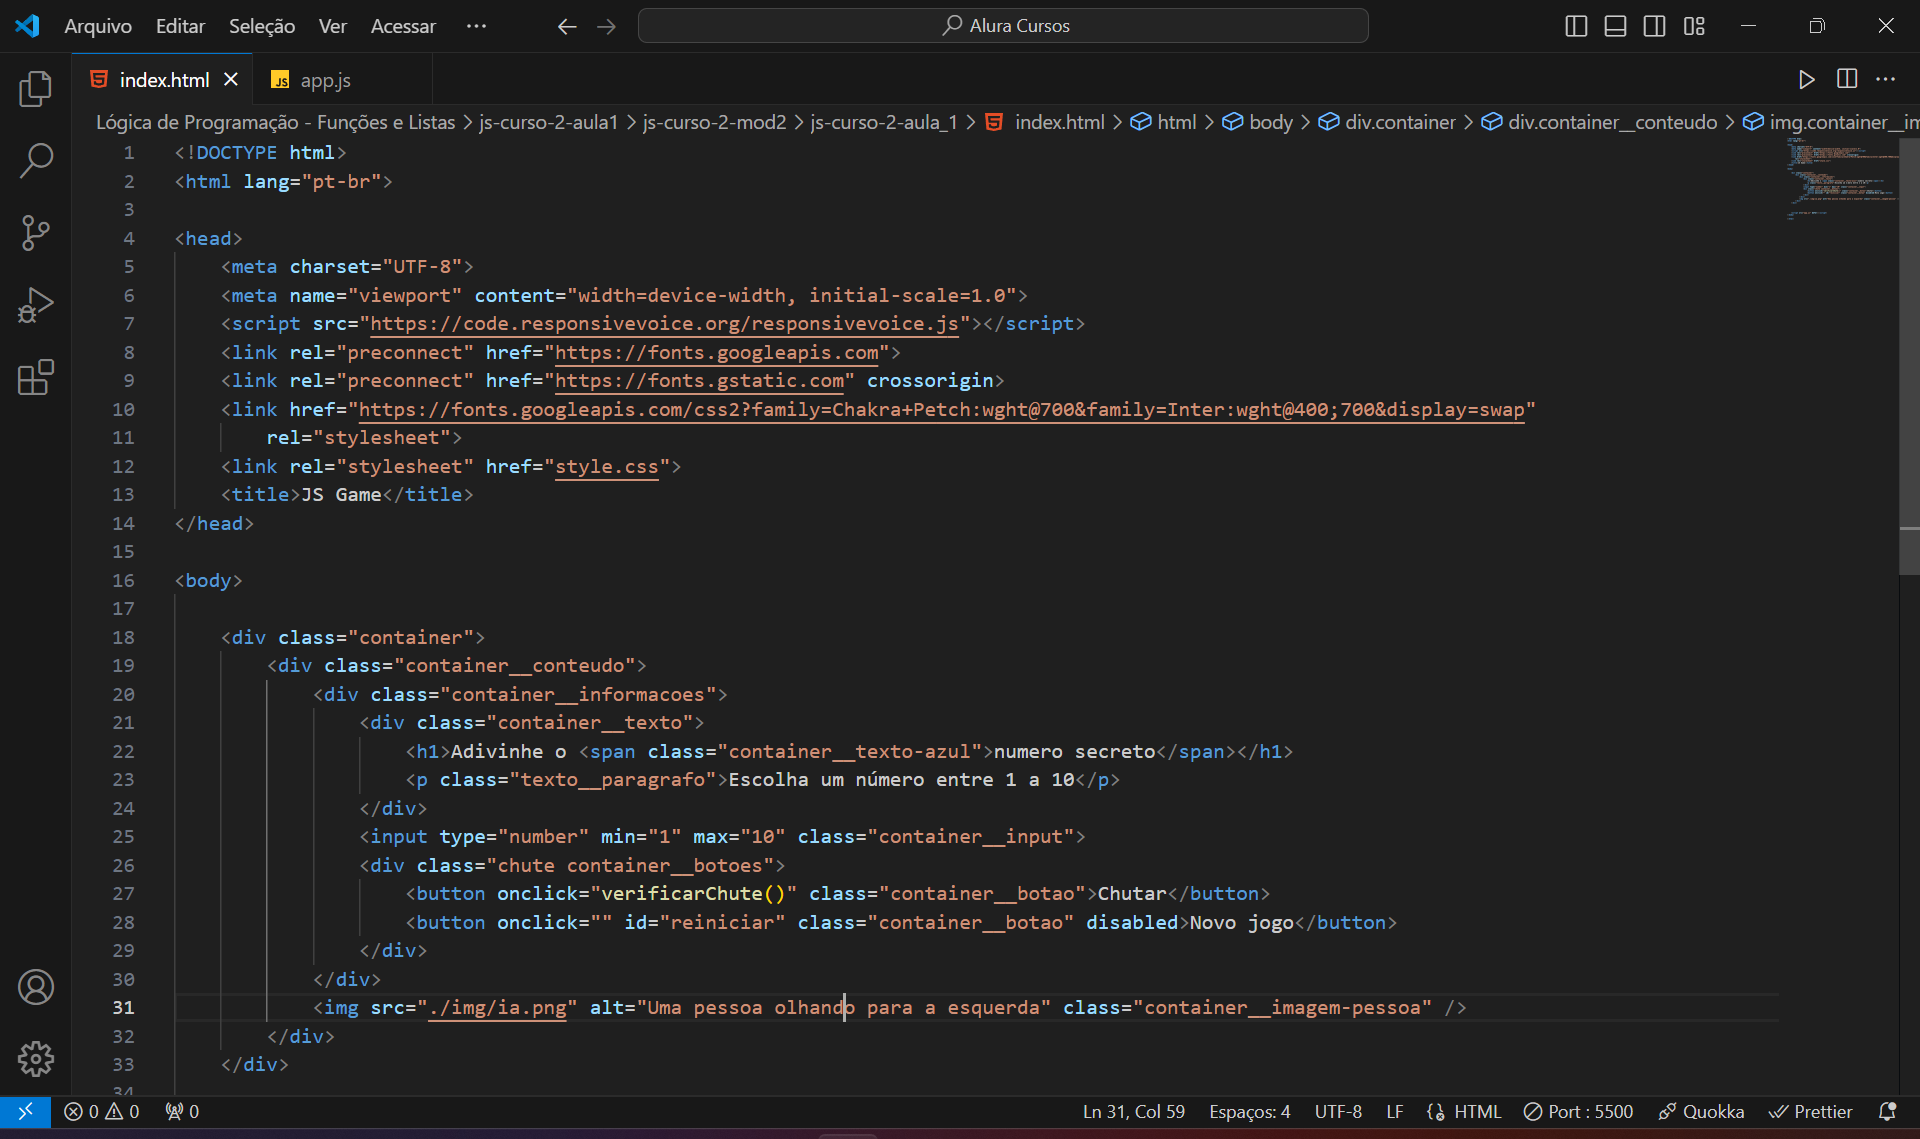Open breadcrumb html element

click(1164, 122)
